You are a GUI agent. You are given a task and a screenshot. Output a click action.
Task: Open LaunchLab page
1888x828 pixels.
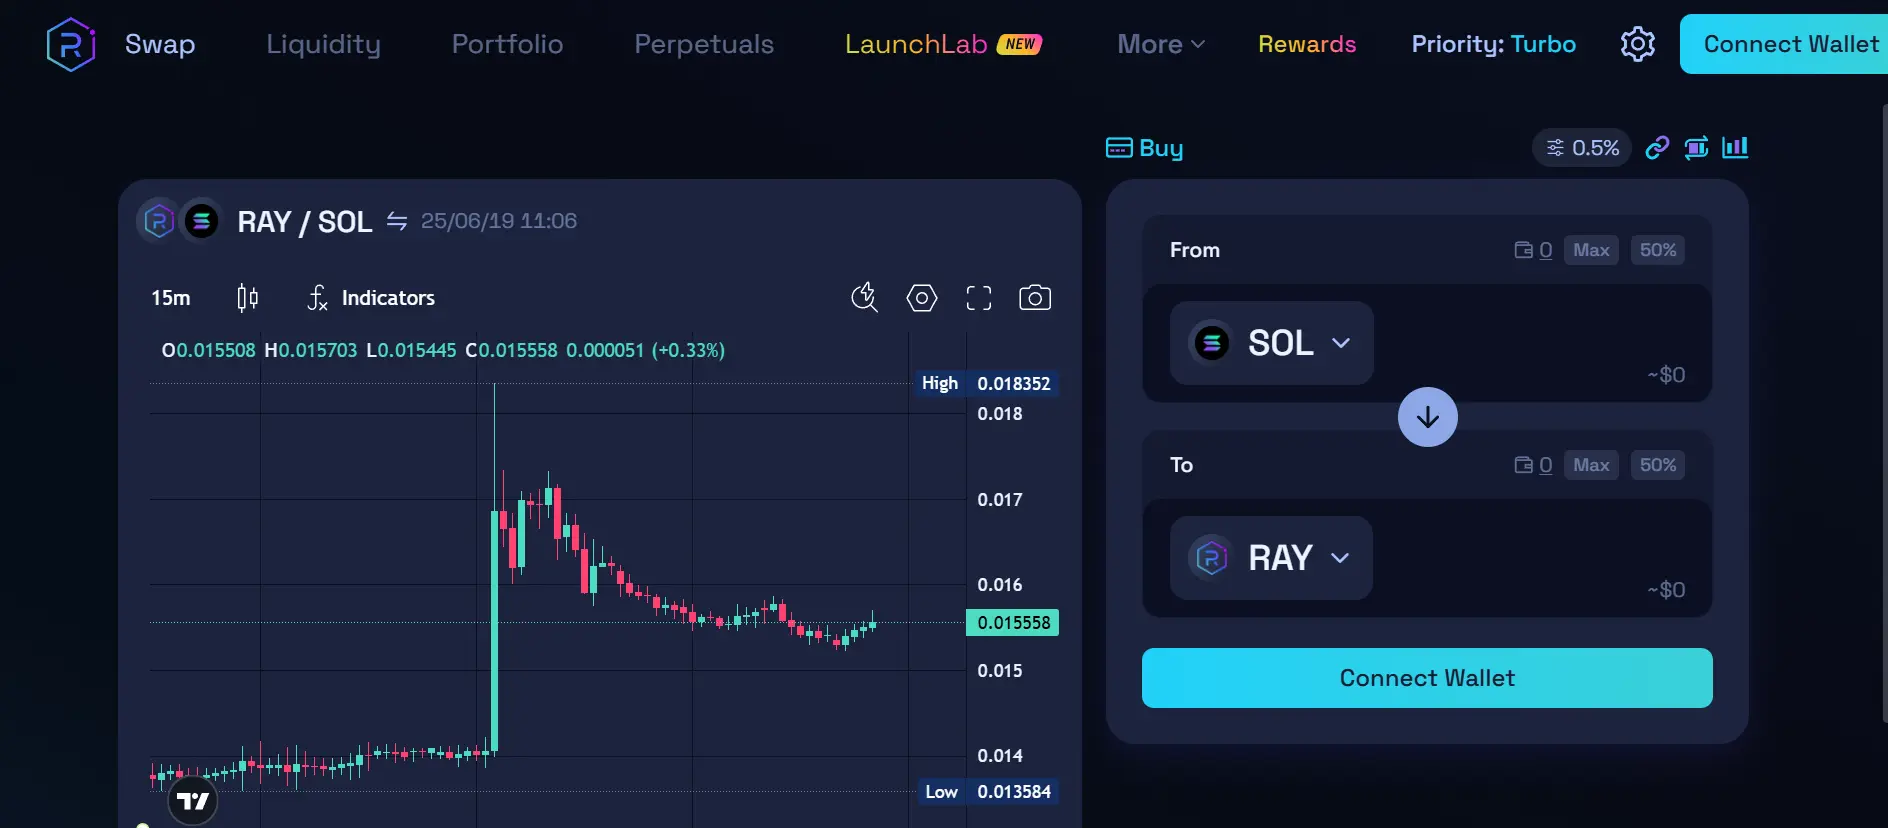(916, 44)
